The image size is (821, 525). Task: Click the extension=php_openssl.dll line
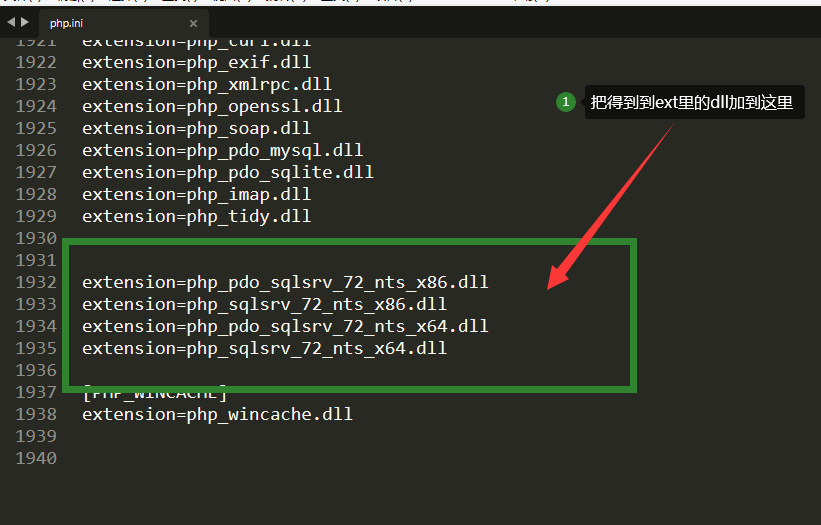(x=212, y=106)
